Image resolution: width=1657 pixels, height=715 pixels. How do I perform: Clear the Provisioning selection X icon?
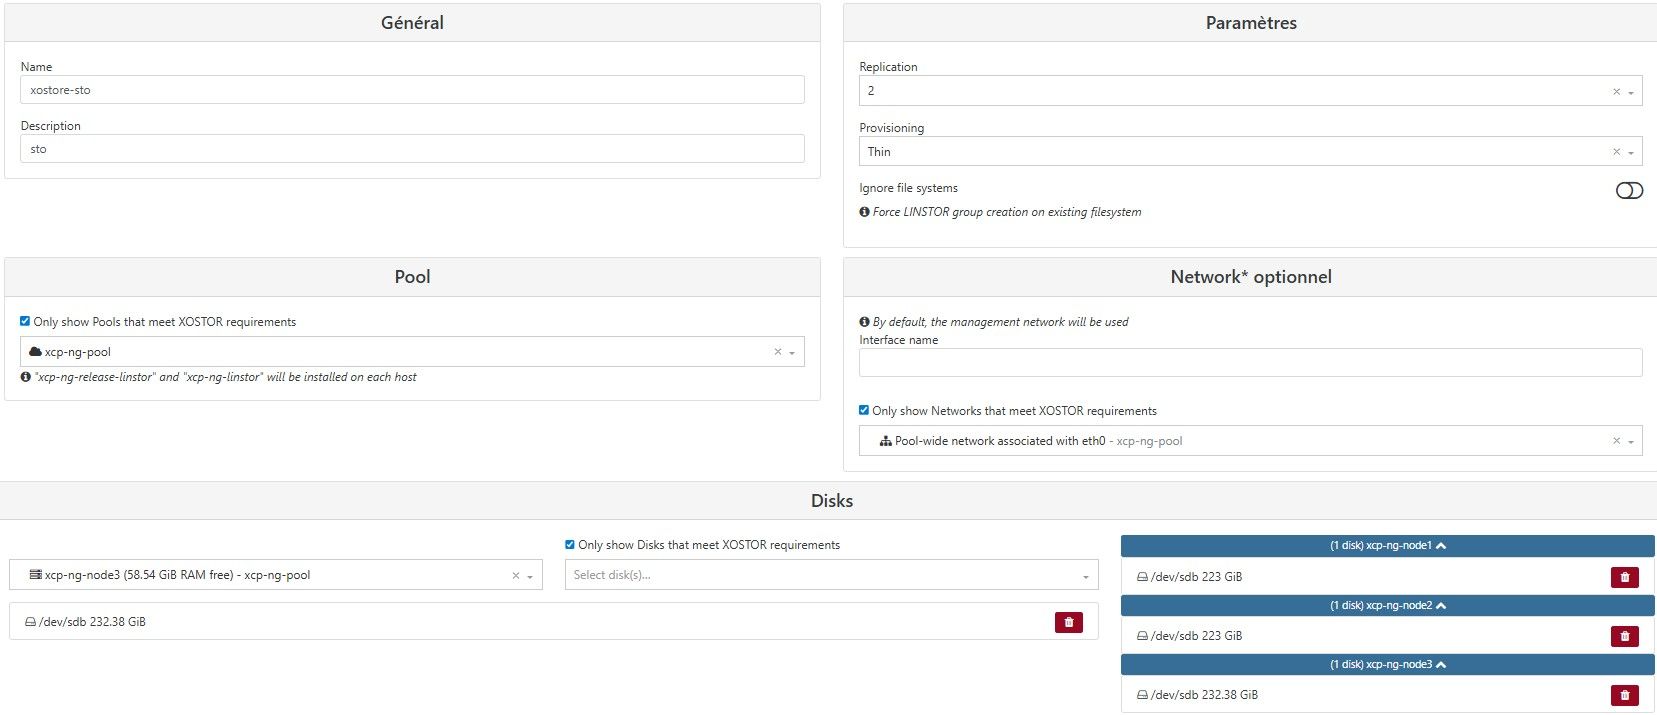click(1616, 152)
